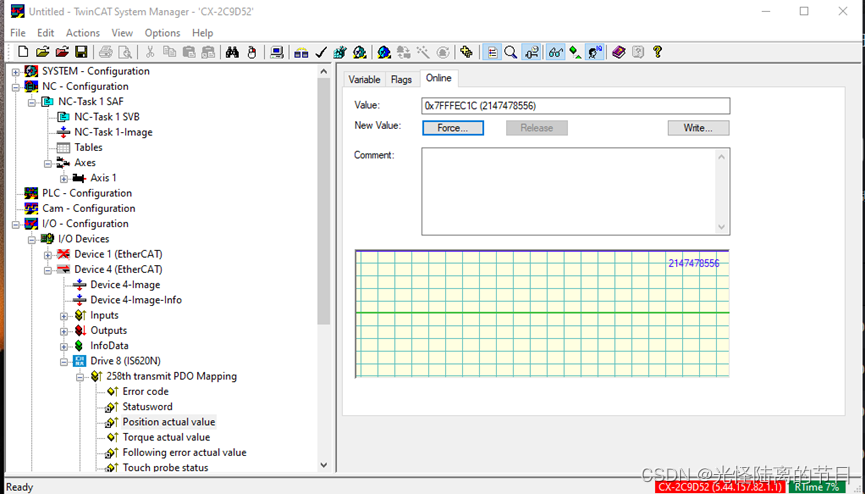865x494 pixels.
Task: Toggle Show Online Data glasses button
Action: click(556, 52)
